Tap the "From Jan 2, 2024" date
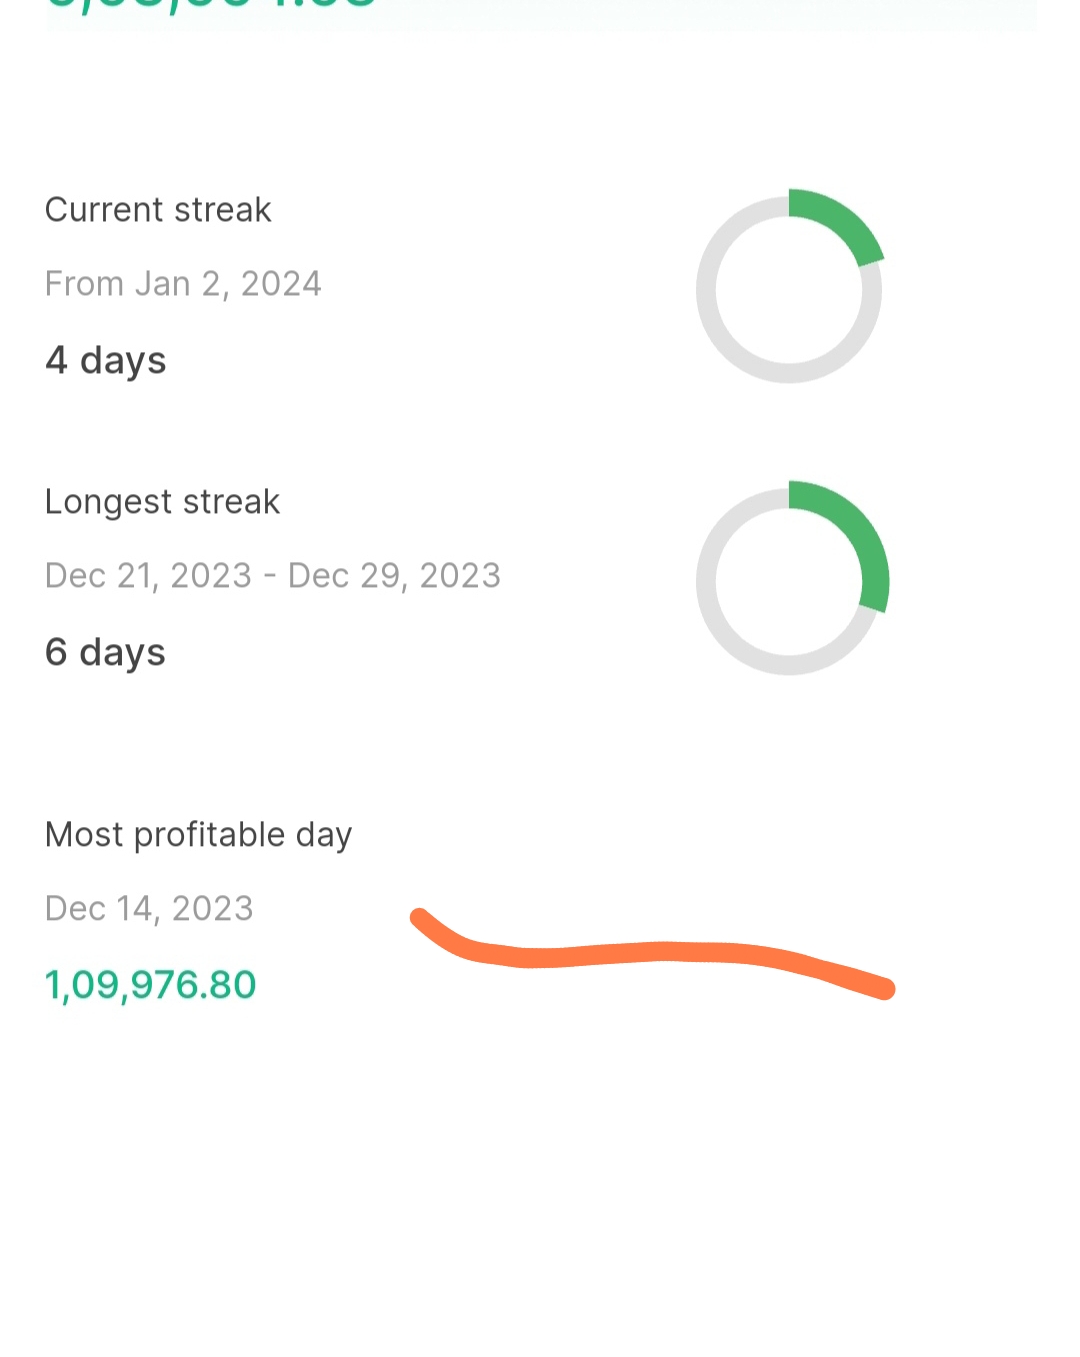The width and height of the screenshot is (1080, 1357). click(x=183, y=284)
